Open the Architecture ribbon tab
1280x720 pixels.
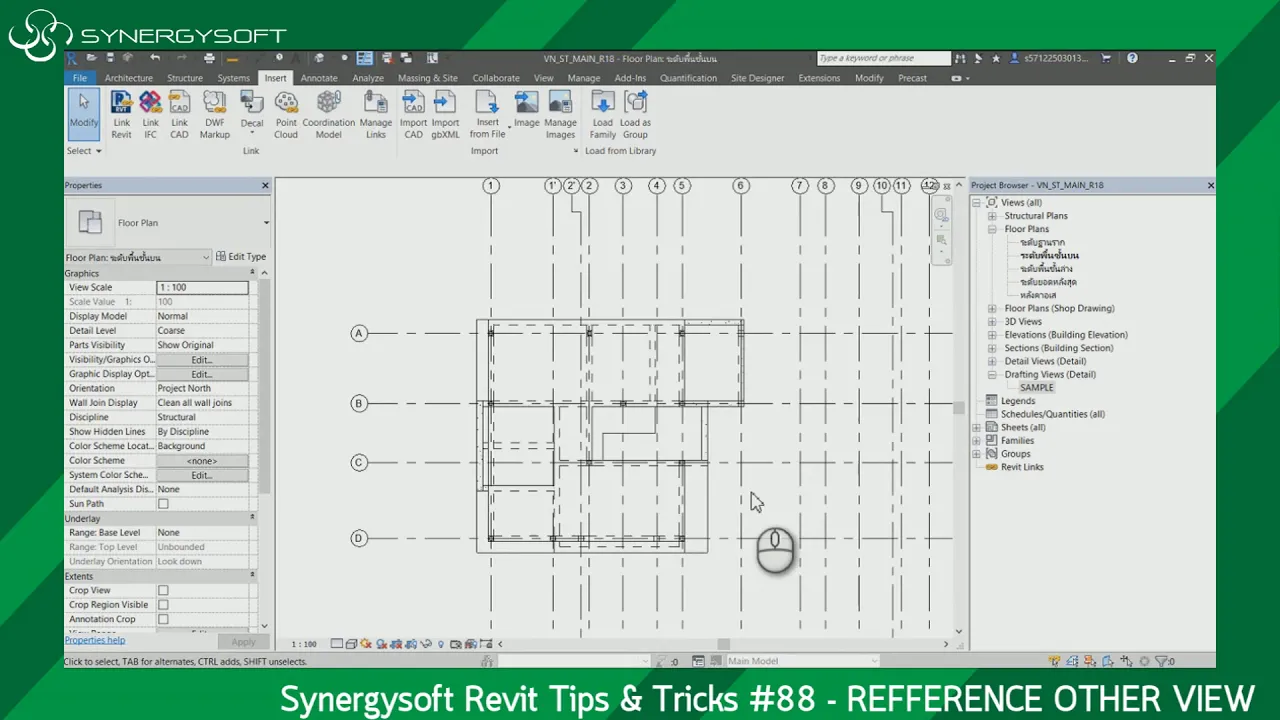coord(129,78)
